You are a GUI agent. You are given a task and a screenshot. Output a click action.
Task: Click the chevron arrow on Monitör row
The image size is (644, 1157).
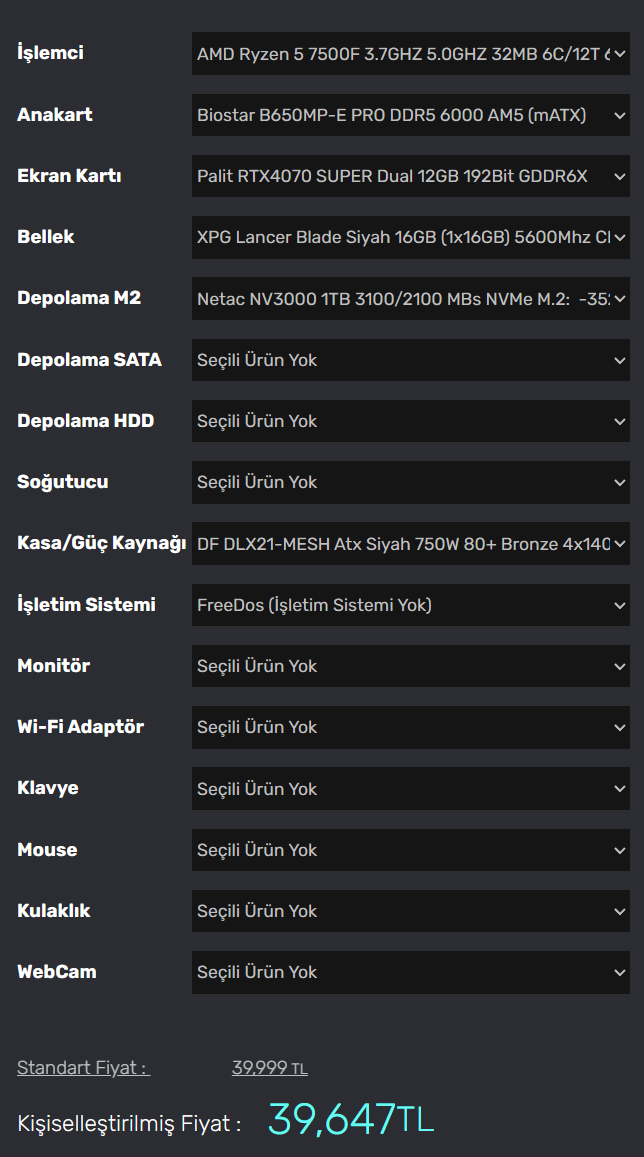[620, 666]
